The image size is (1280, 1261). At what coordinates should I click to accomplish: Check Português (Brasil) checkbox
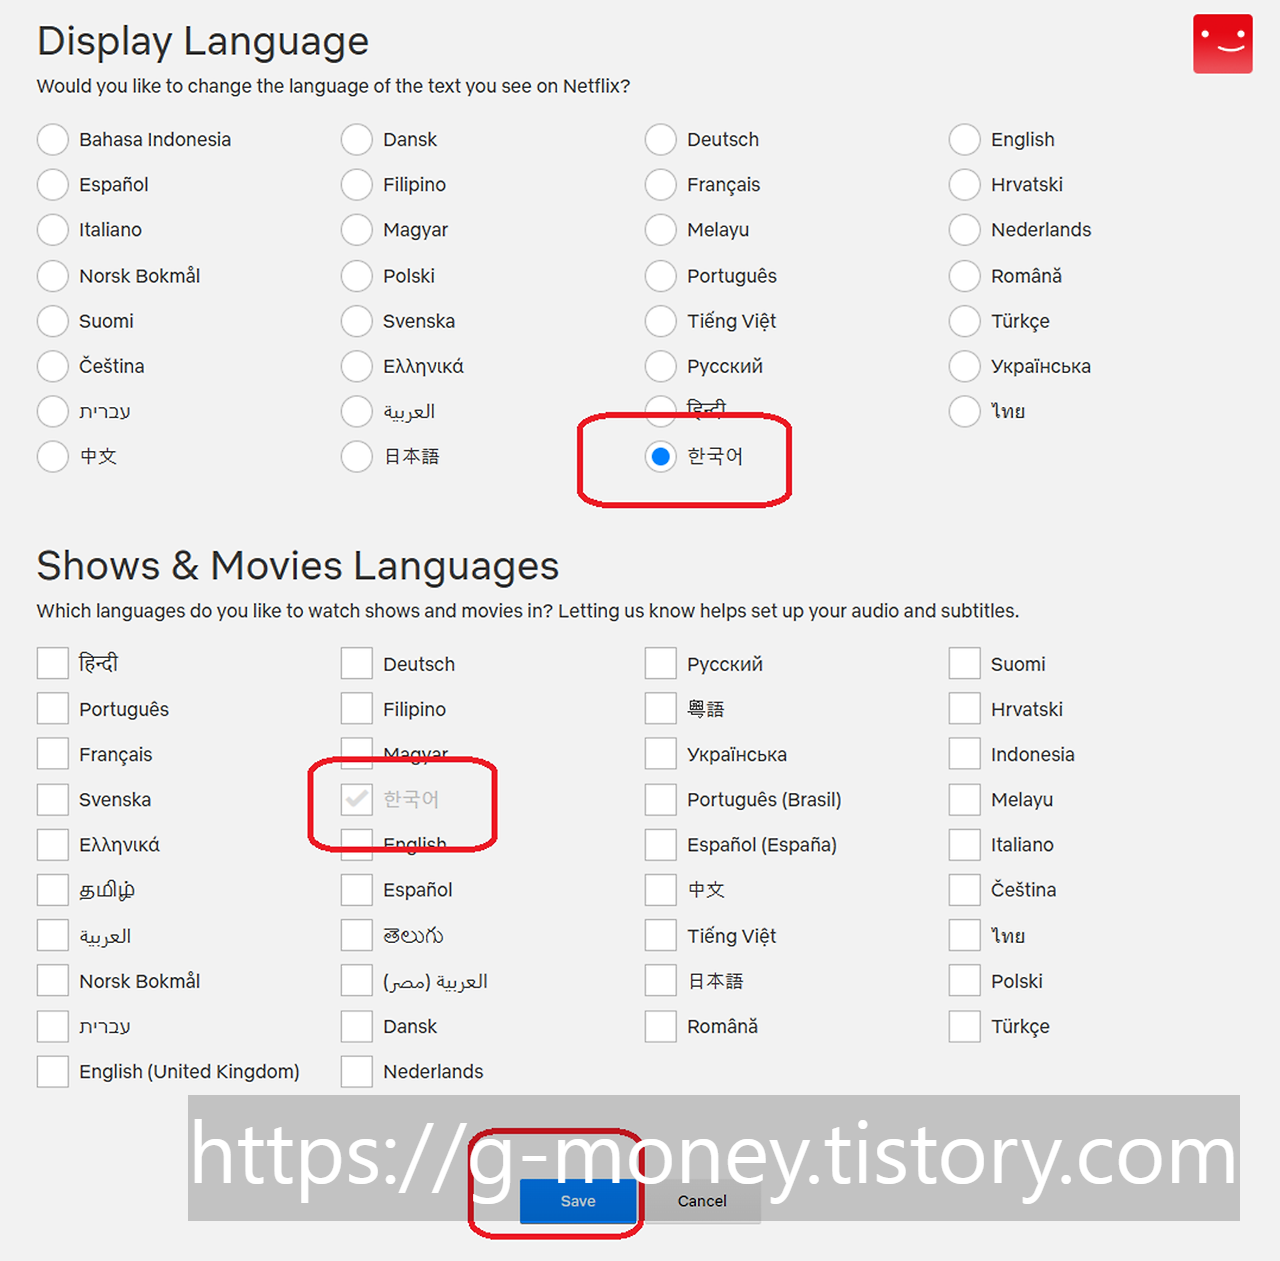pos(661,799)
